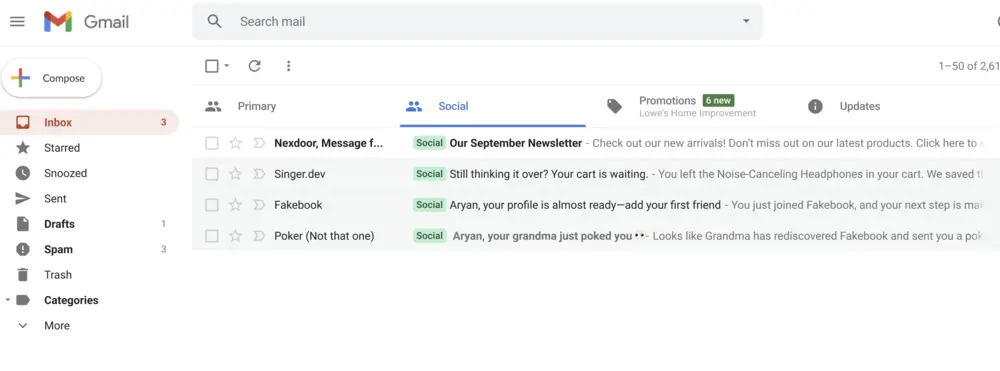The image size is (1000, 371).
Task: Star the Nexdoor newsletter email
Action: pos(235,143)
